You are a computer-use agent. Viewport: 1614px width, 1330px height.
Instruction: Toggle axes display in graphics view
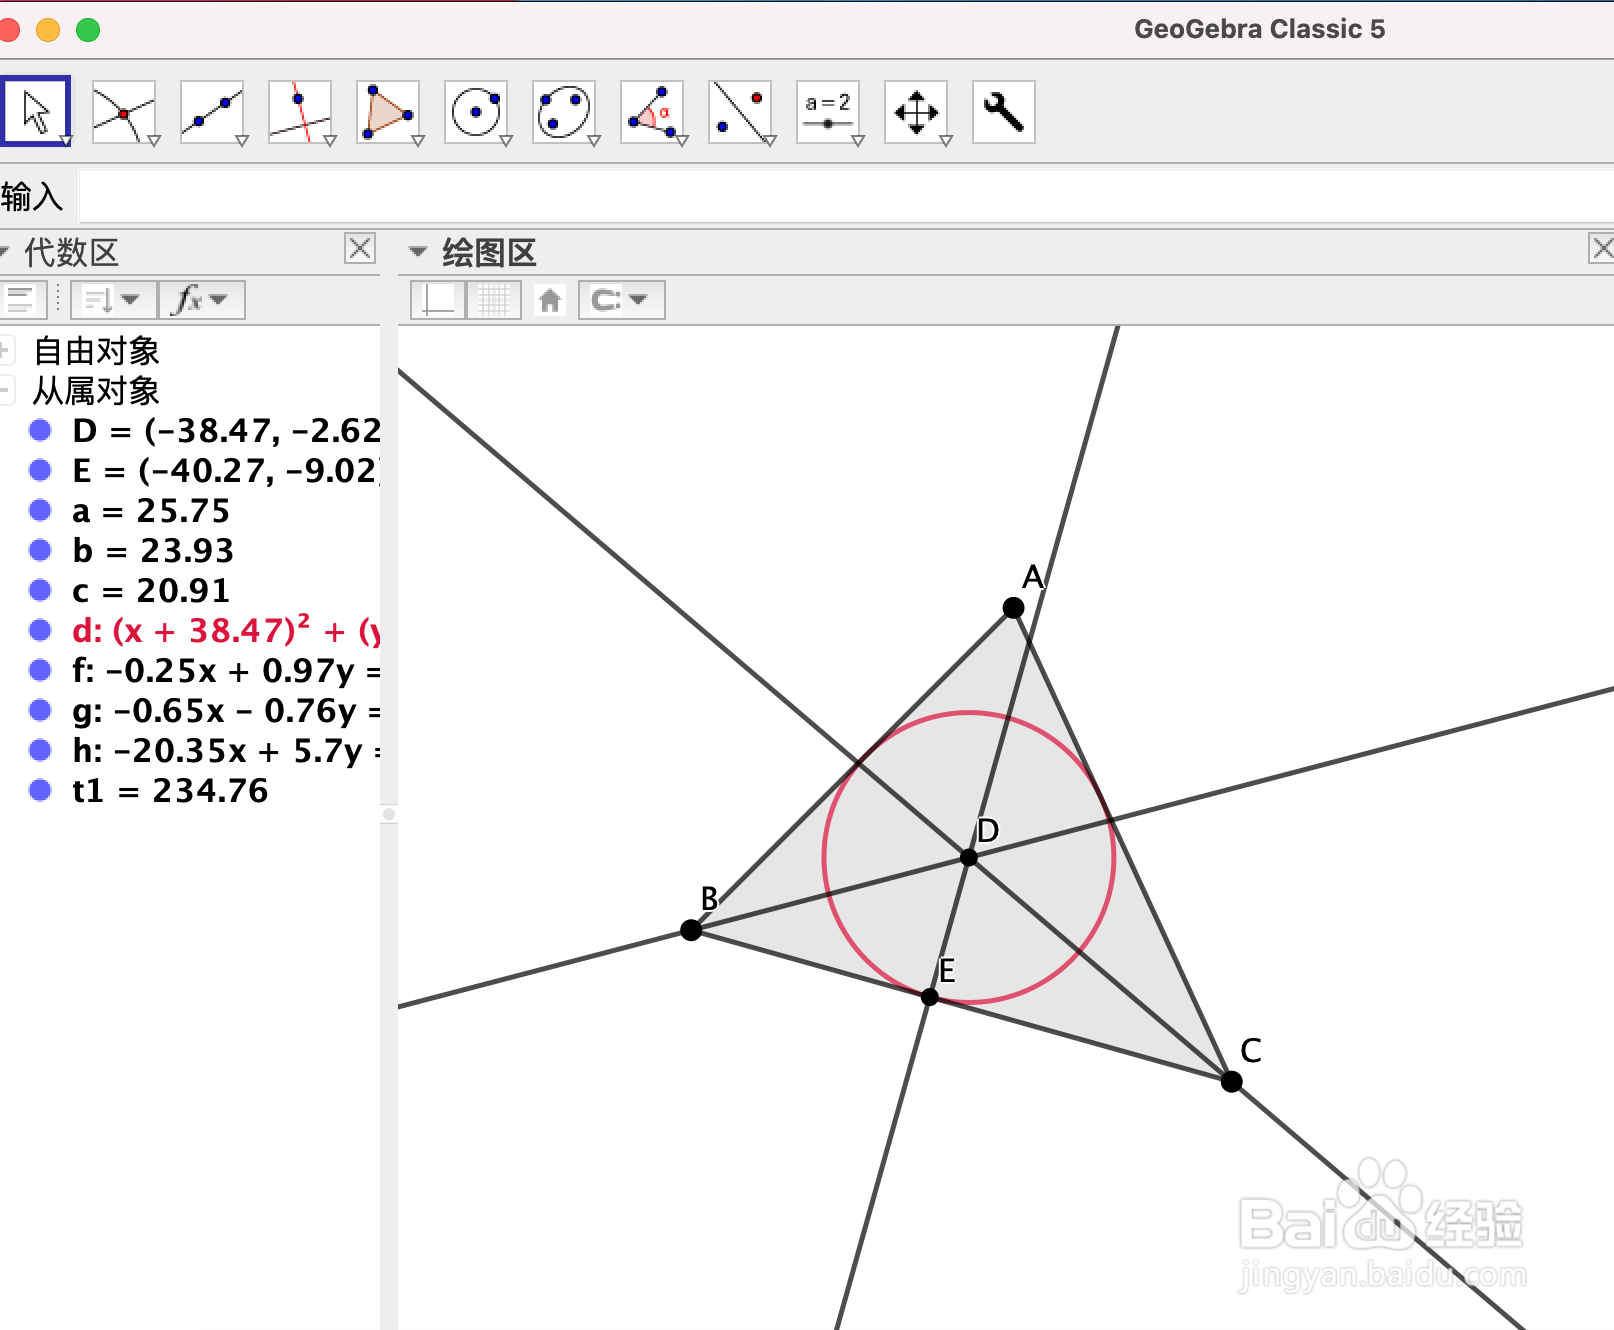coord(438,300)
